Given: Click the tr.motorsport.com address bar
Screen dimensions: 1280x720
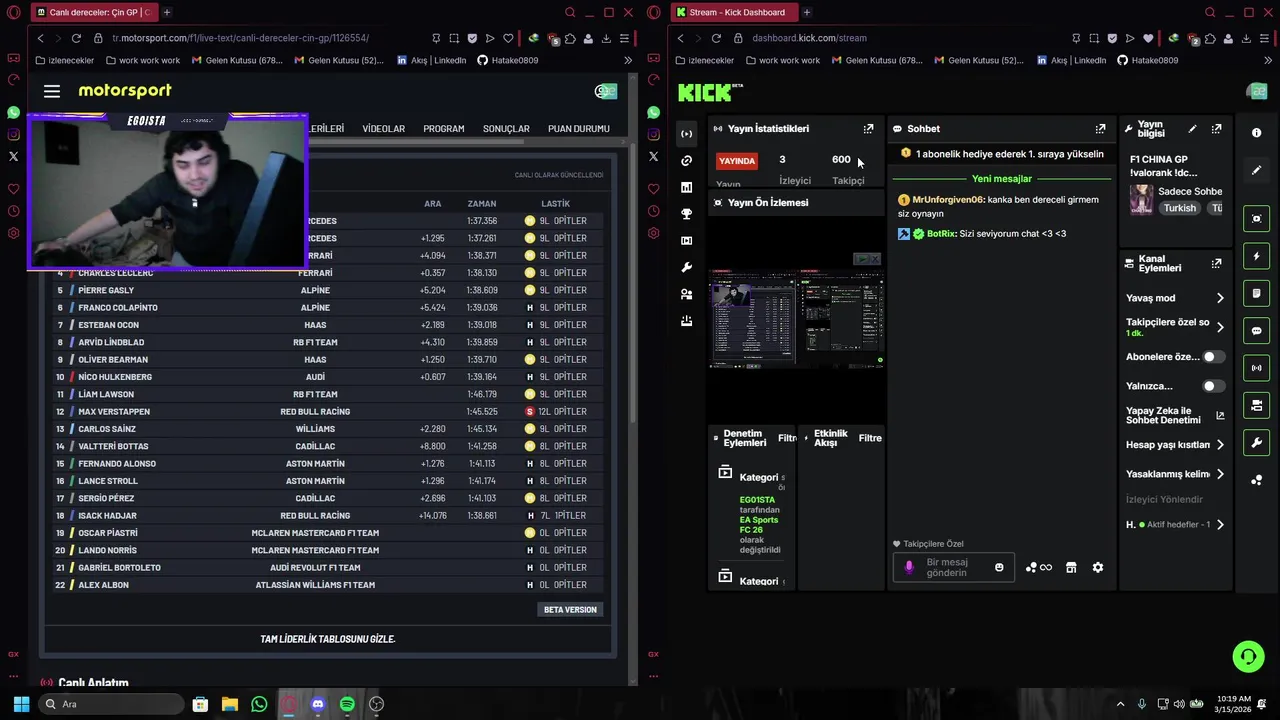Looking at the screenshot, I should pyautogui.click(x=240, y=38).
